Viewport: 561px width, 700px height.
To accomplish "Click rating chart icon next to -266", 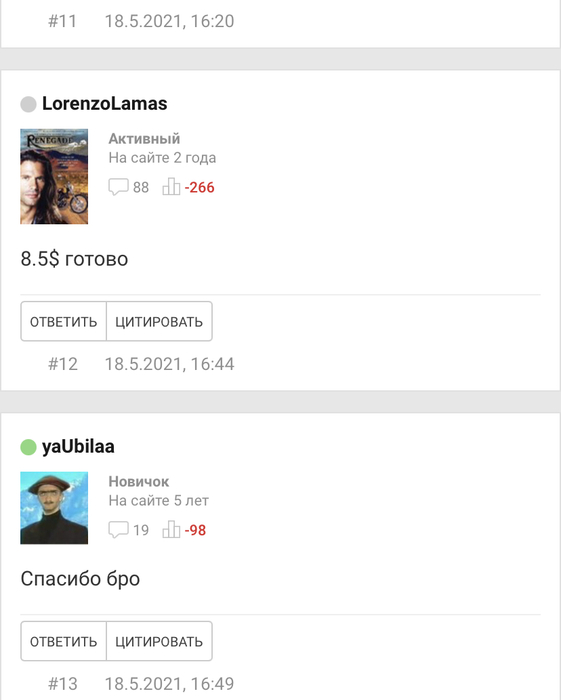I will click(x=171, y=187).
